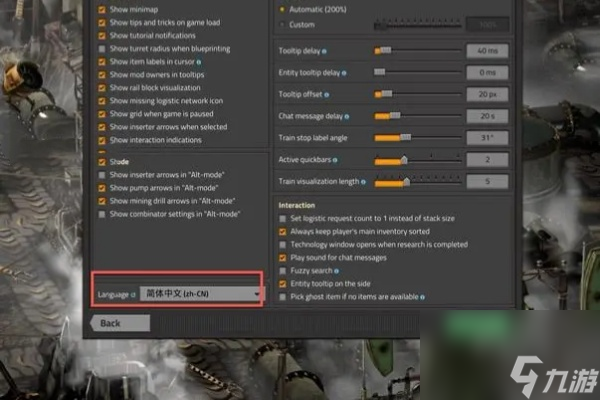Click the Train stop label angle 31° field

487,138
